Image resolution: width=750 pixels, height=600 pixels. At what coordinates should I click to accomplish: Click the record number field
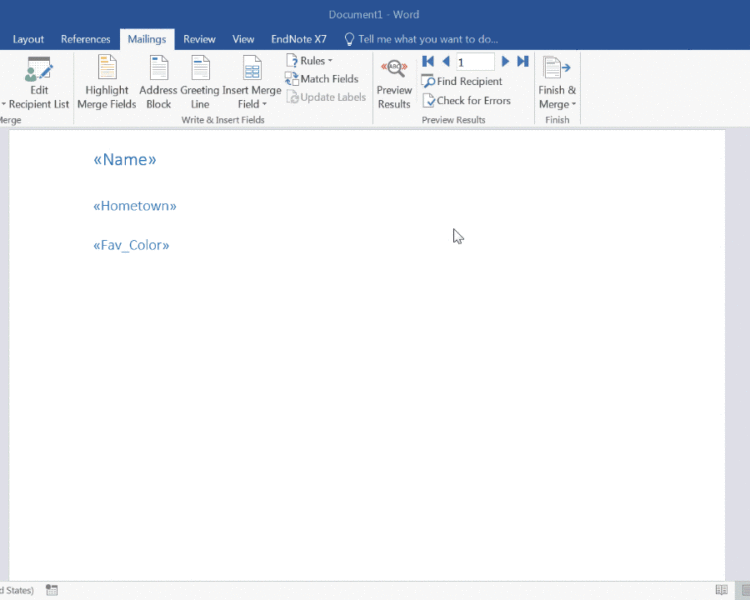coord(475,62)
